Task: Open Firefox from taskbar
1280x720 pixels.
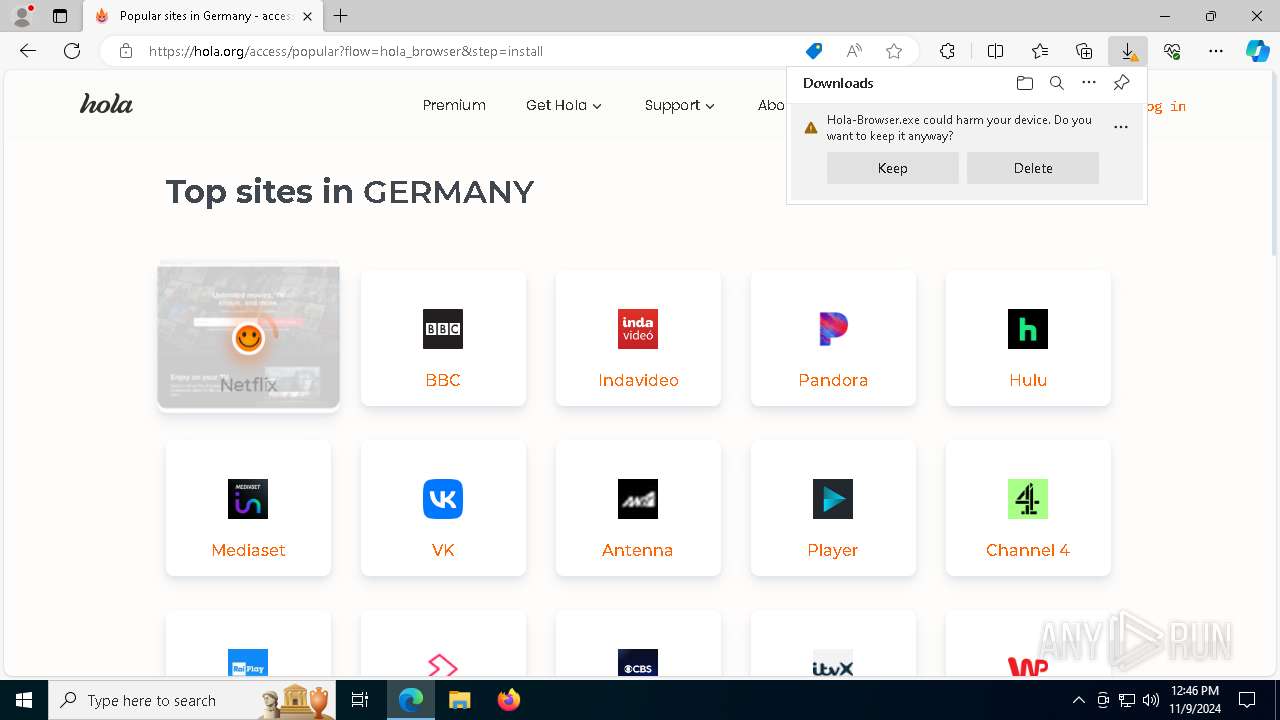Action: (509, 700)
